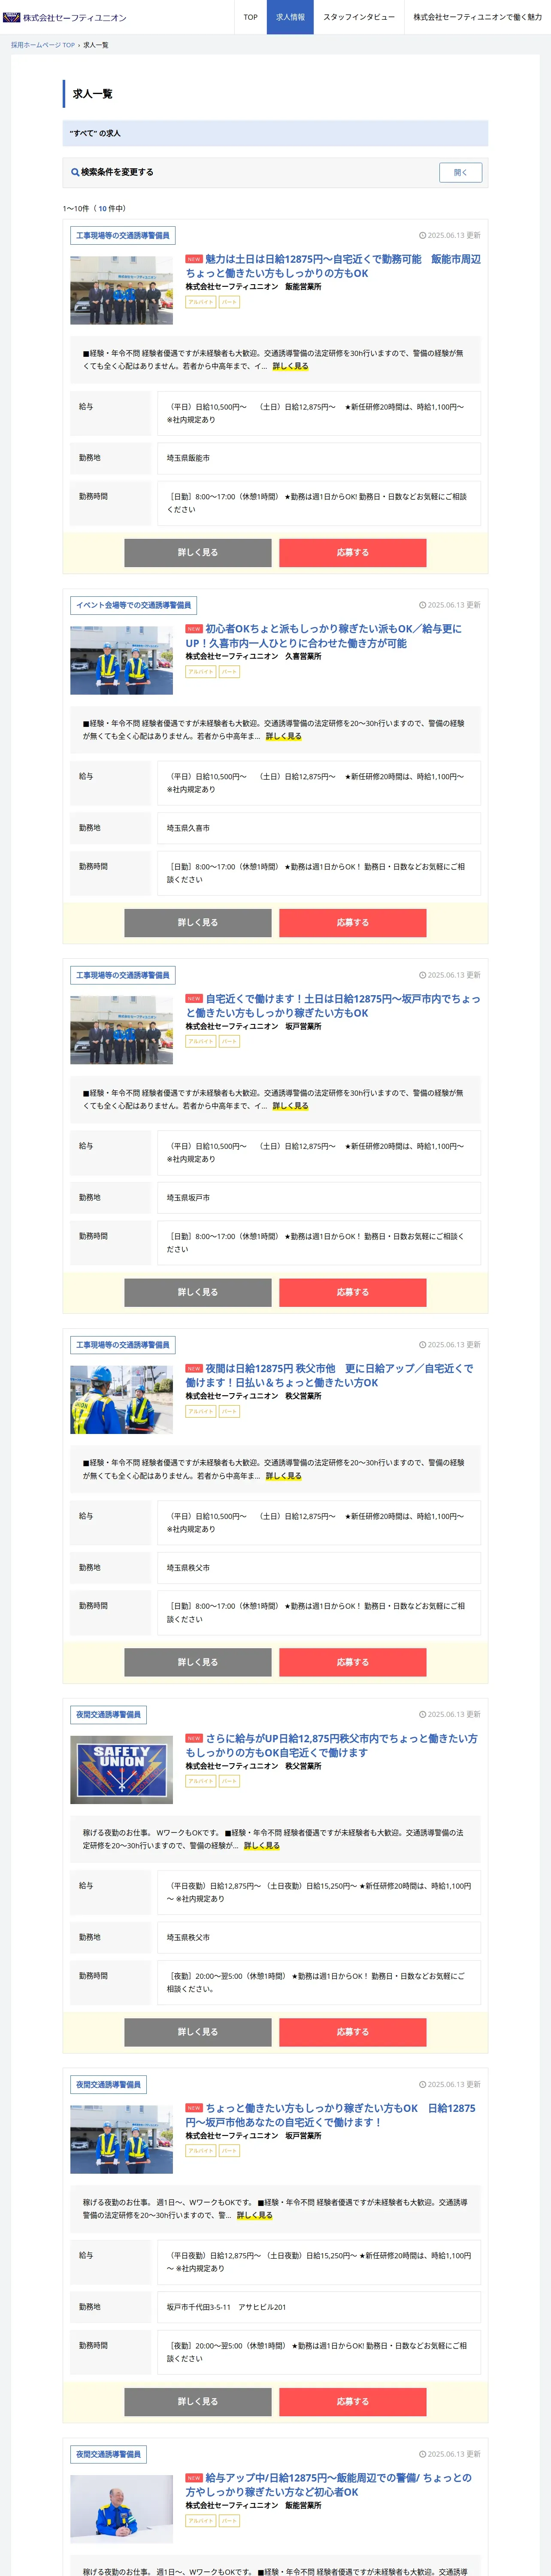Open thumbnail of guard in blue uniform
The width and height of the screenshot is (551, 2576).
[121, 2509]
